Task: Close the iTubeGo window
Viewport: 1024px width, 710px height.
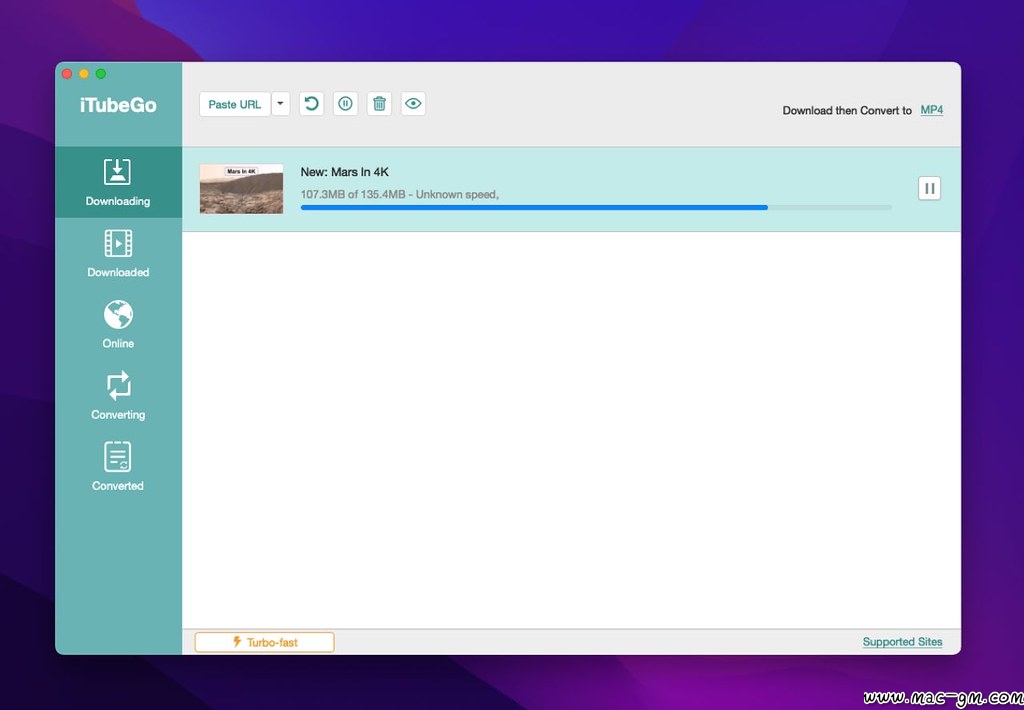Action: click(x=67, y=74)
